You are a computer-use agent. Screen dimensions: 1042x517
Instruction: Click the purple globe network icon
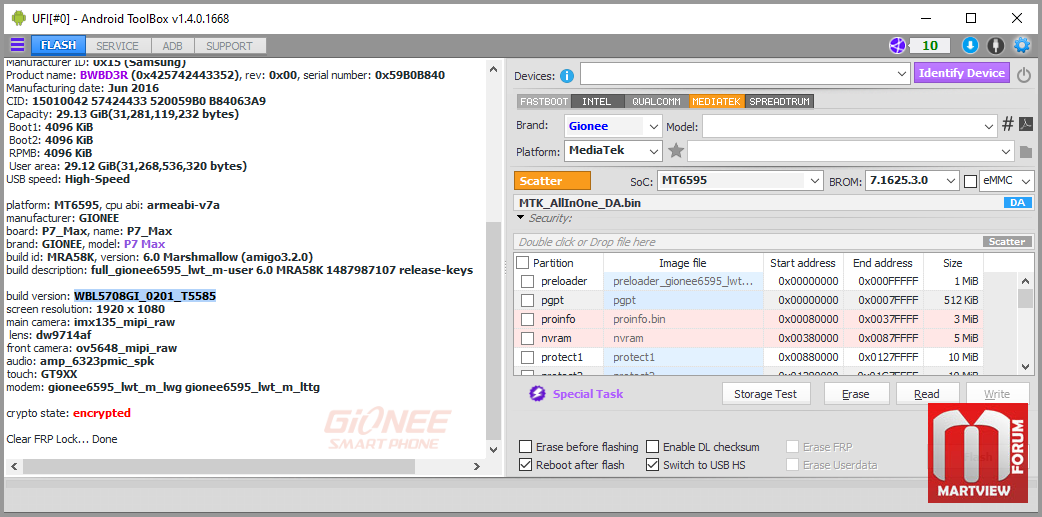coord(898,45)
